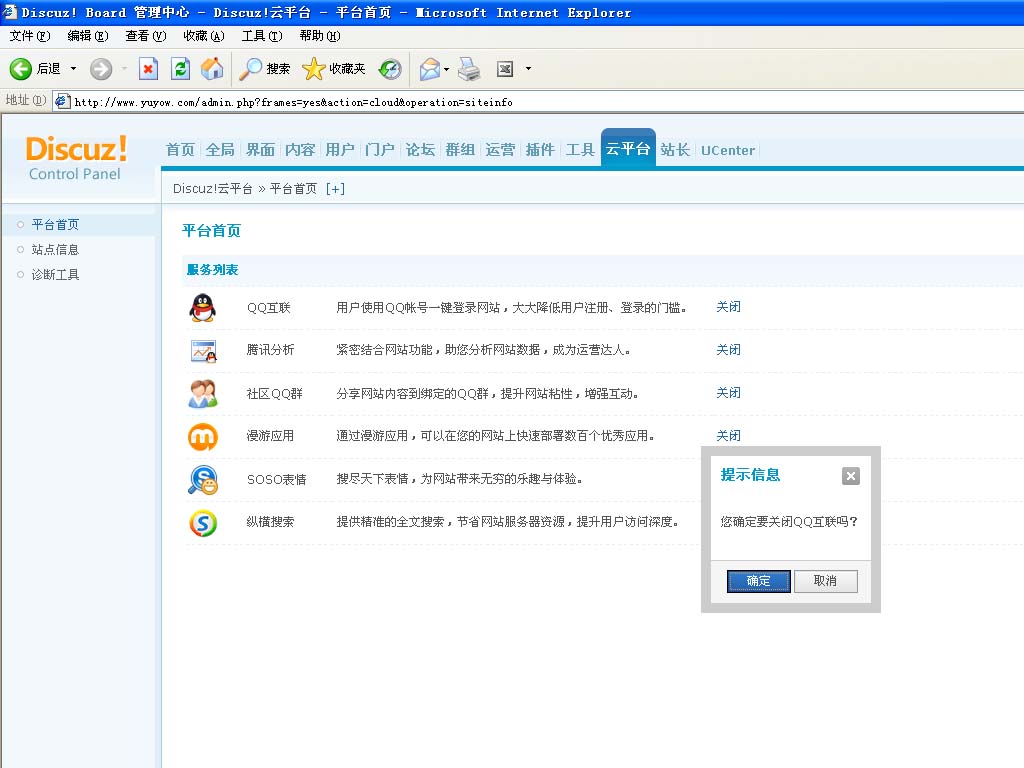
Task: Open the Mail button dropdown arrow
Action: pyautogui.click(x=447, y=69)
